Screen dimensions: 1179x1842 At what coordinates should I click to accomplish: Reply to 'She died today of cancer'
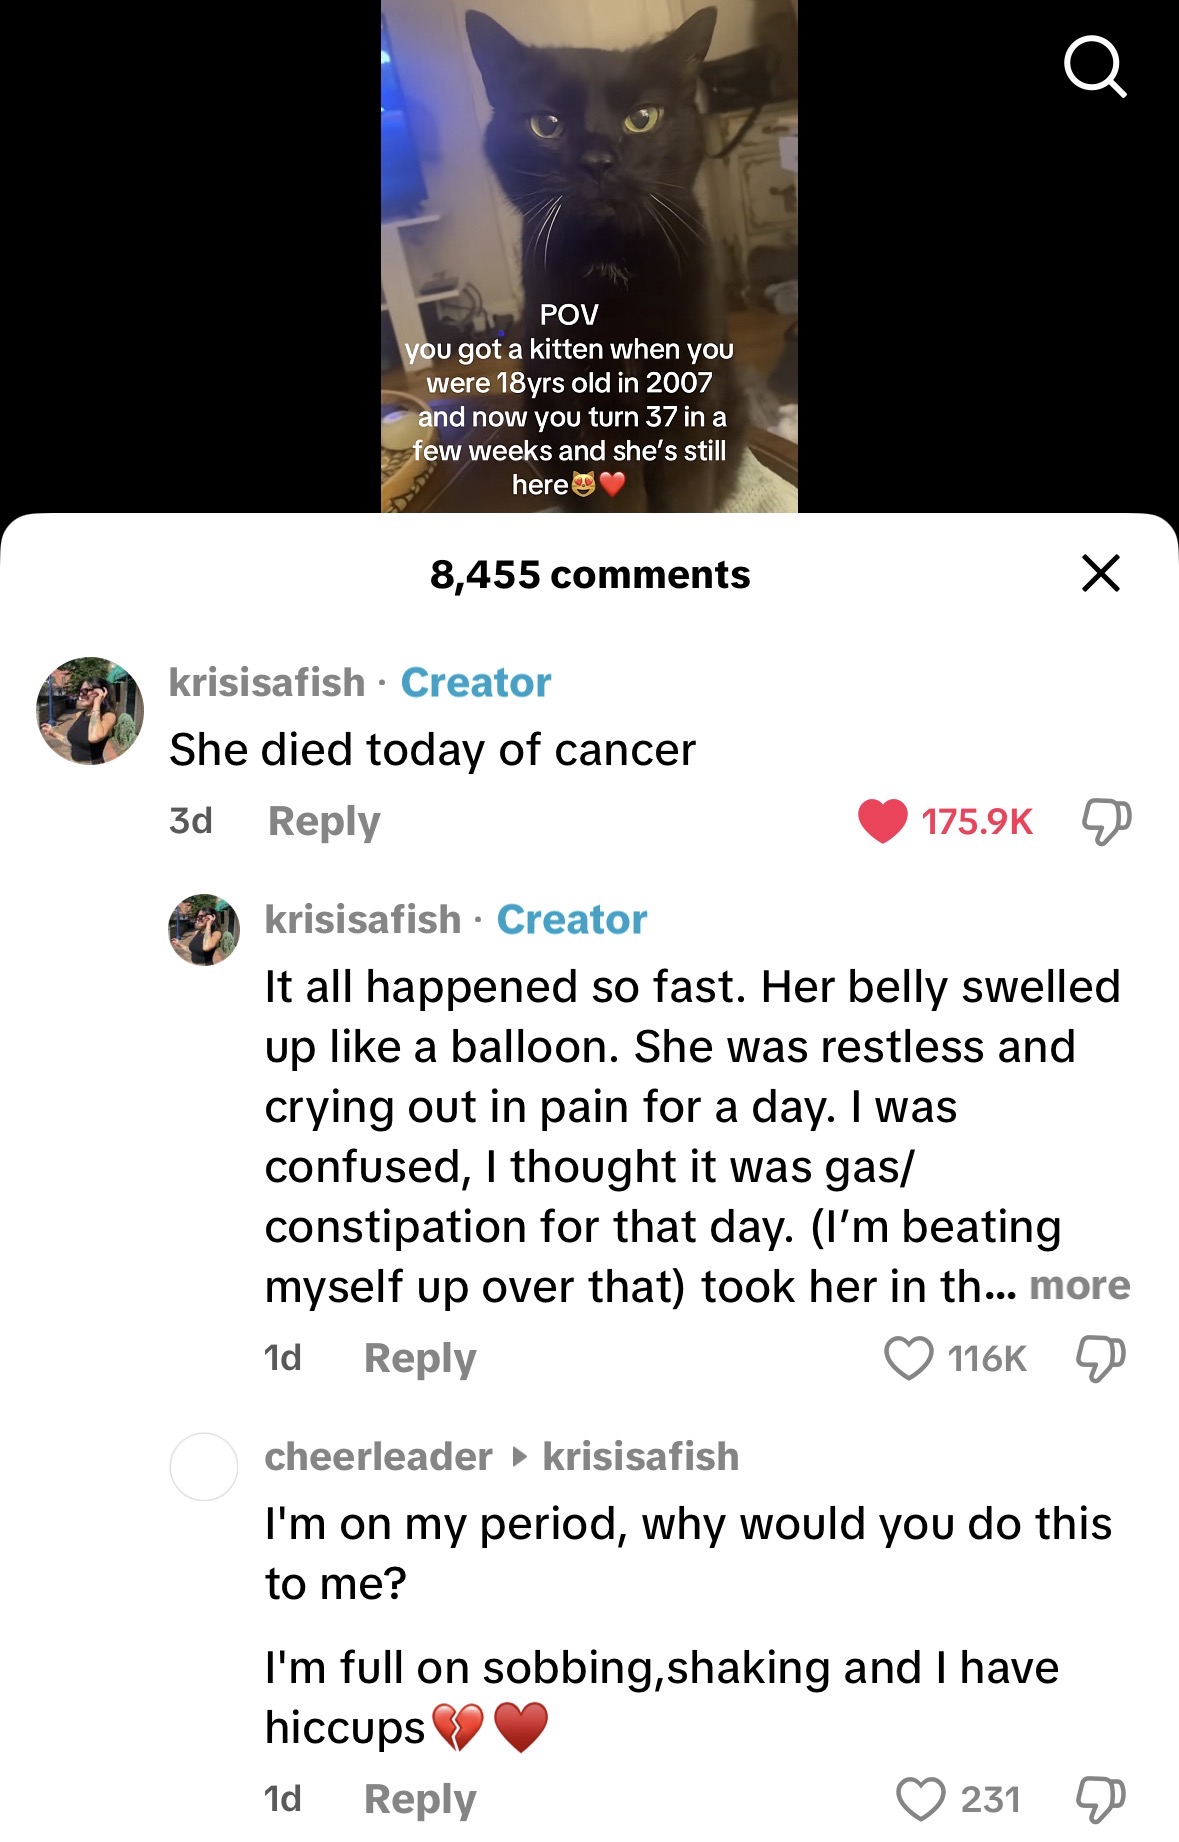tap(324, 821)
